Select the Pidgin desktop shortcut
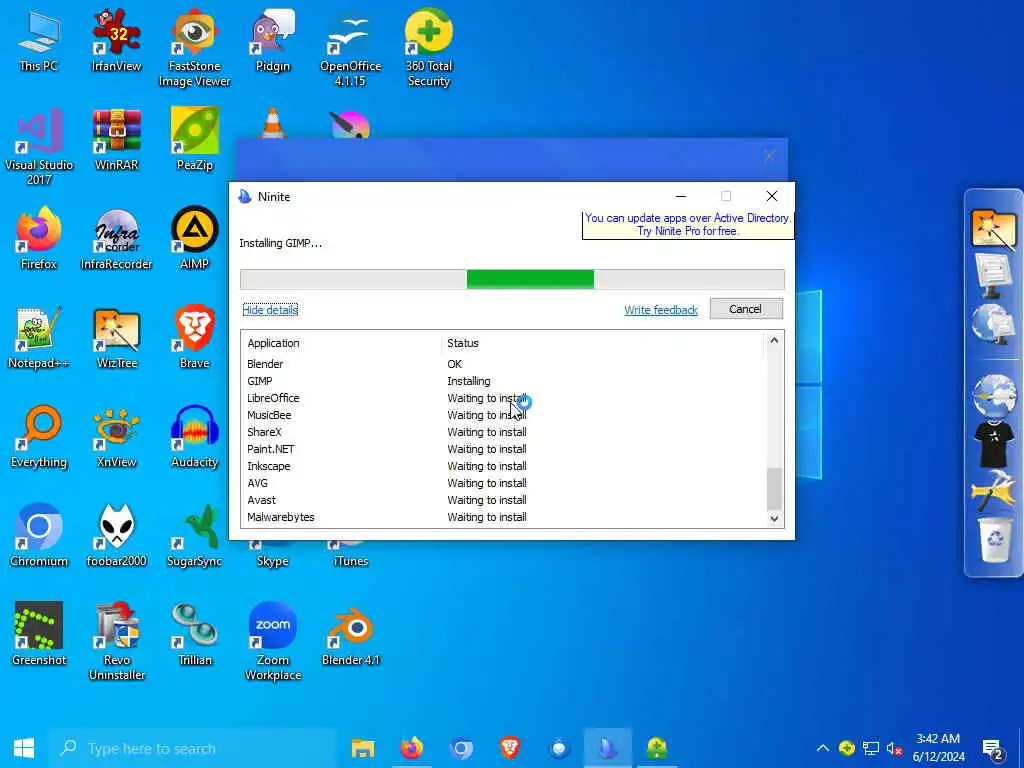The image size is (1024, 768). 272,41
